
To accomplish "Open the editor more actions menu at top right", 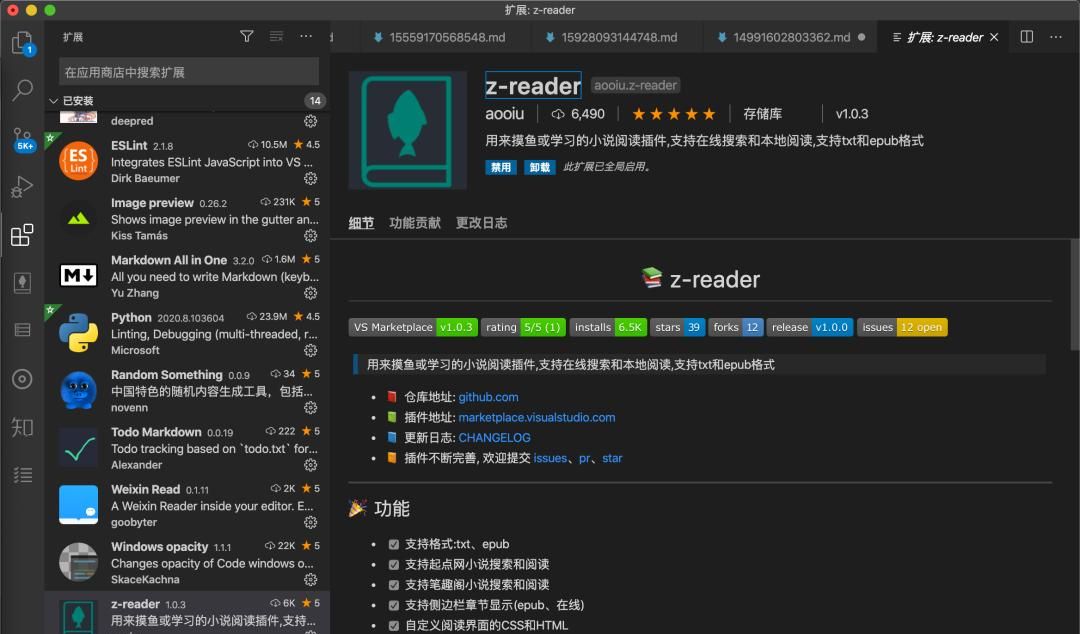I will coord(1056,36).
